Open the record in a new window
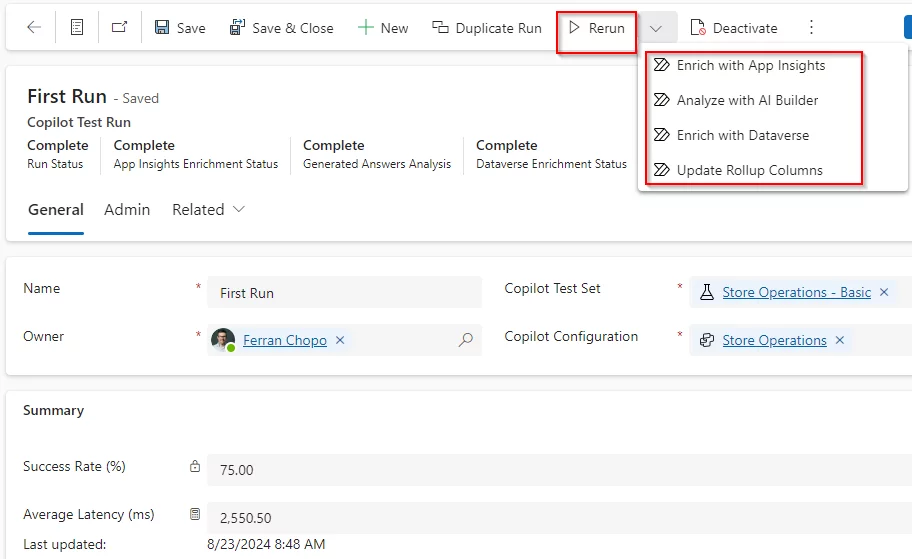912x559 pixels. pos(120,27)
